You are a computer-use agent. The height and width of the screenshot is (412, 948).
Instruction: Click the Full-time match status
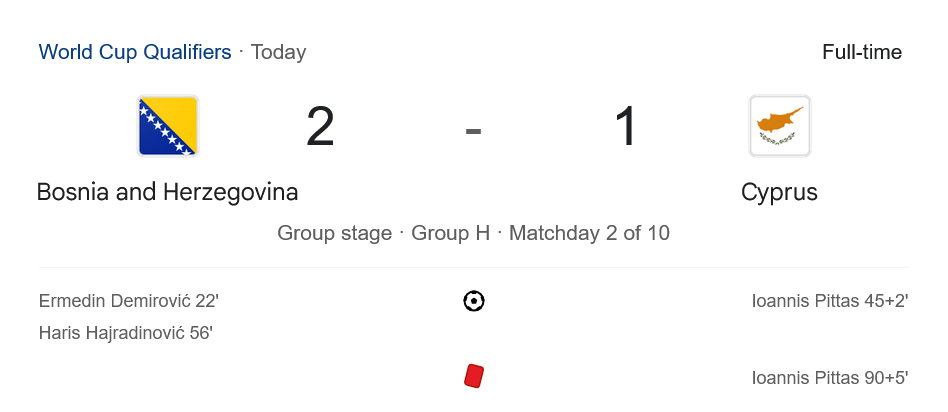(862, 52)
